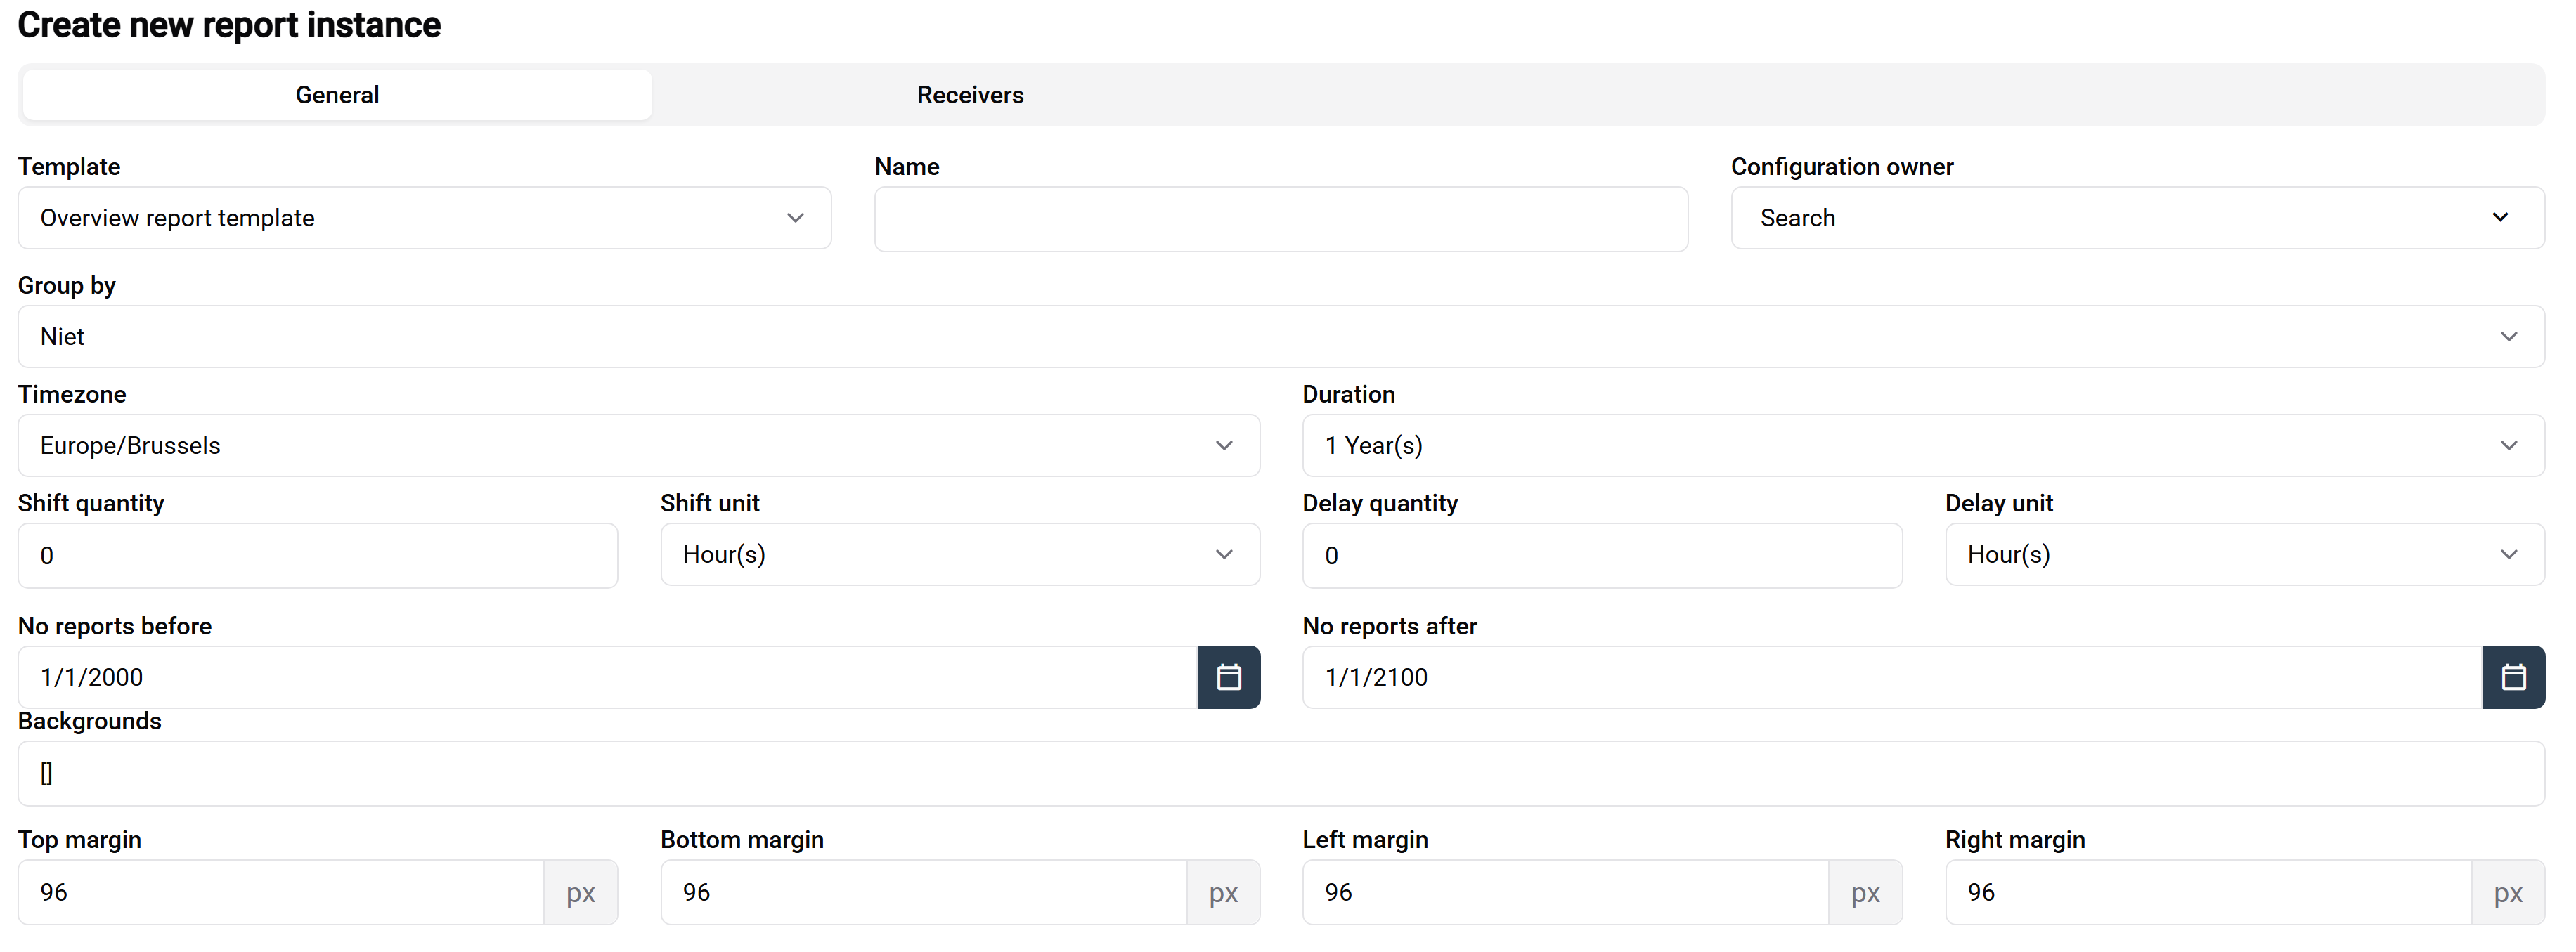Click the No reports after date field

point(1890,677)
